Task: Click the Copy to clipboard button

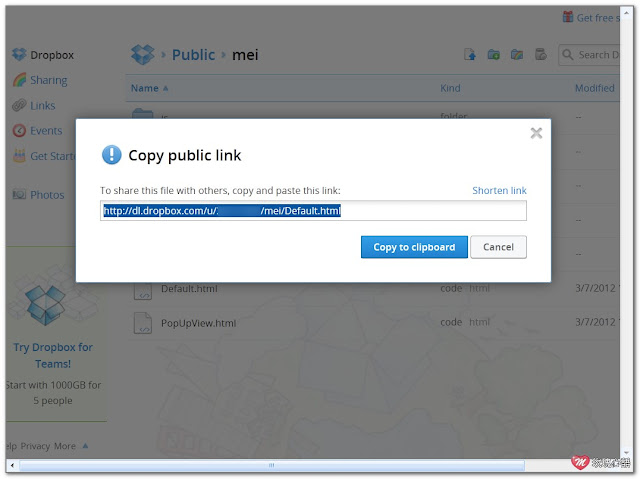Action: tap(414, 247)
